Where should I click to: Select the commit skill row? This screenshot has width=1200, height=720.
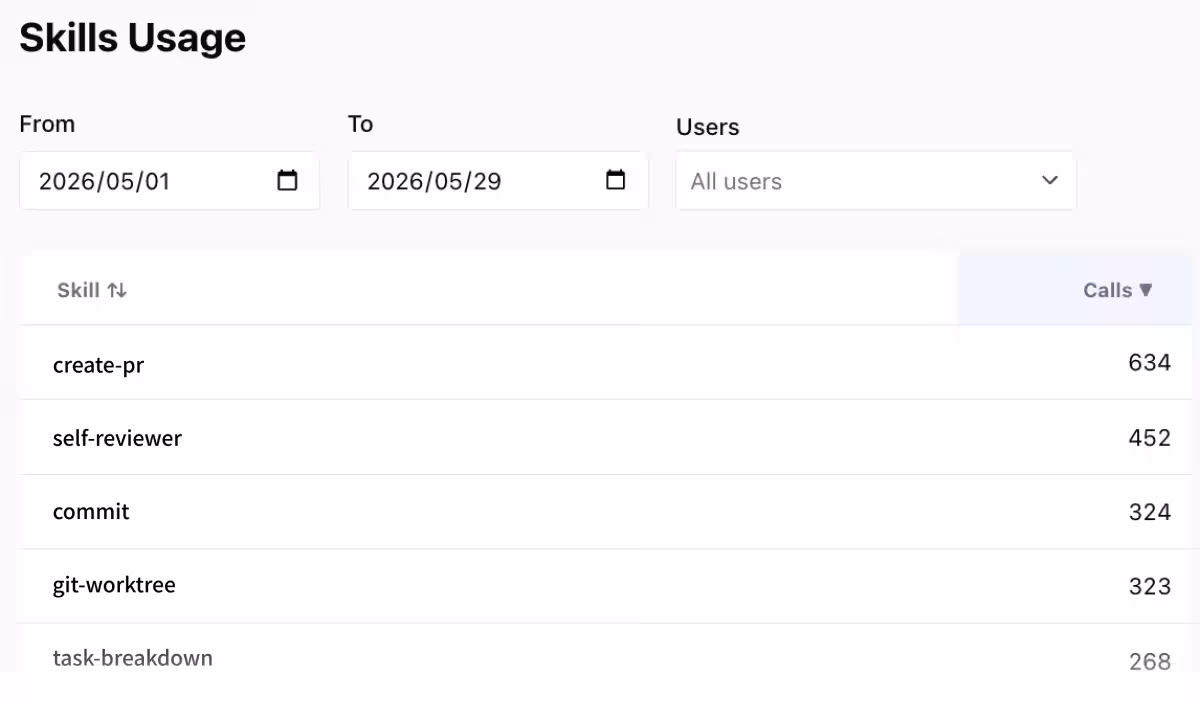coord(605,511)
